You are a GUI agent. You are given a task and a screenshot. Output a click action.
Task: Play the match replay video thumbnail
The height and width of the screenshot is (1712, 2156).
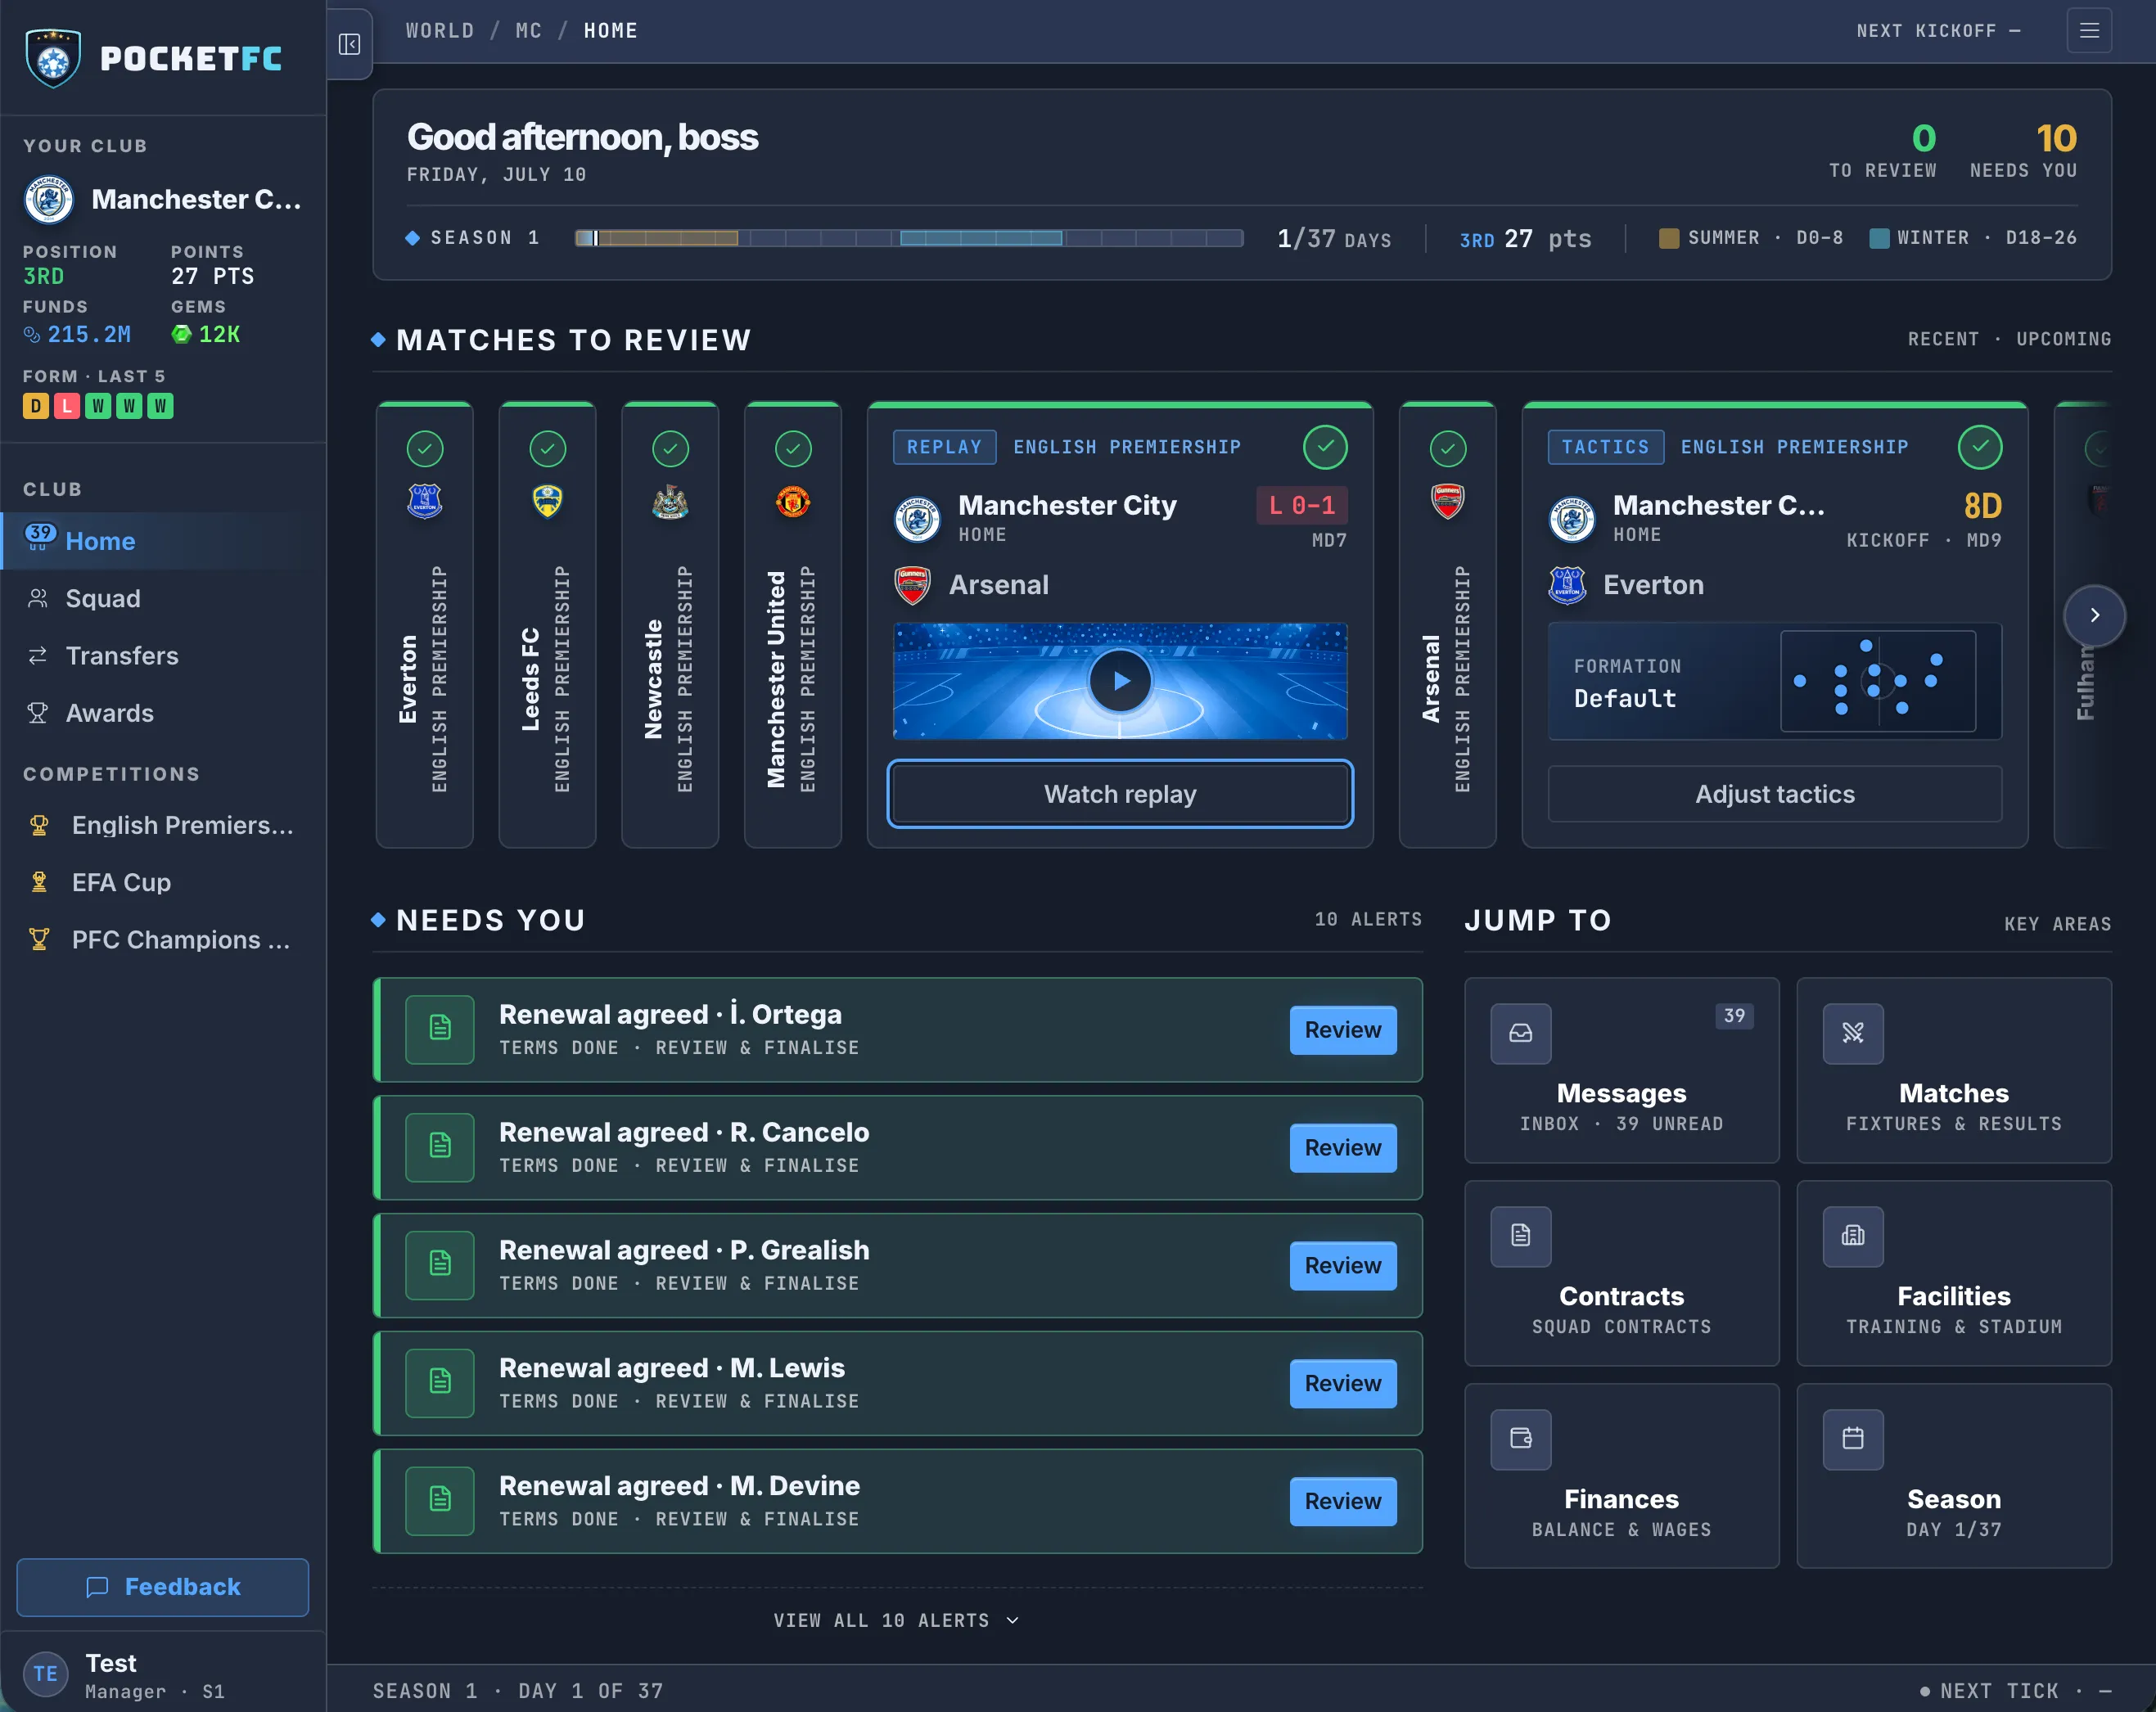pyautogui.click(x=1120, y=681)
